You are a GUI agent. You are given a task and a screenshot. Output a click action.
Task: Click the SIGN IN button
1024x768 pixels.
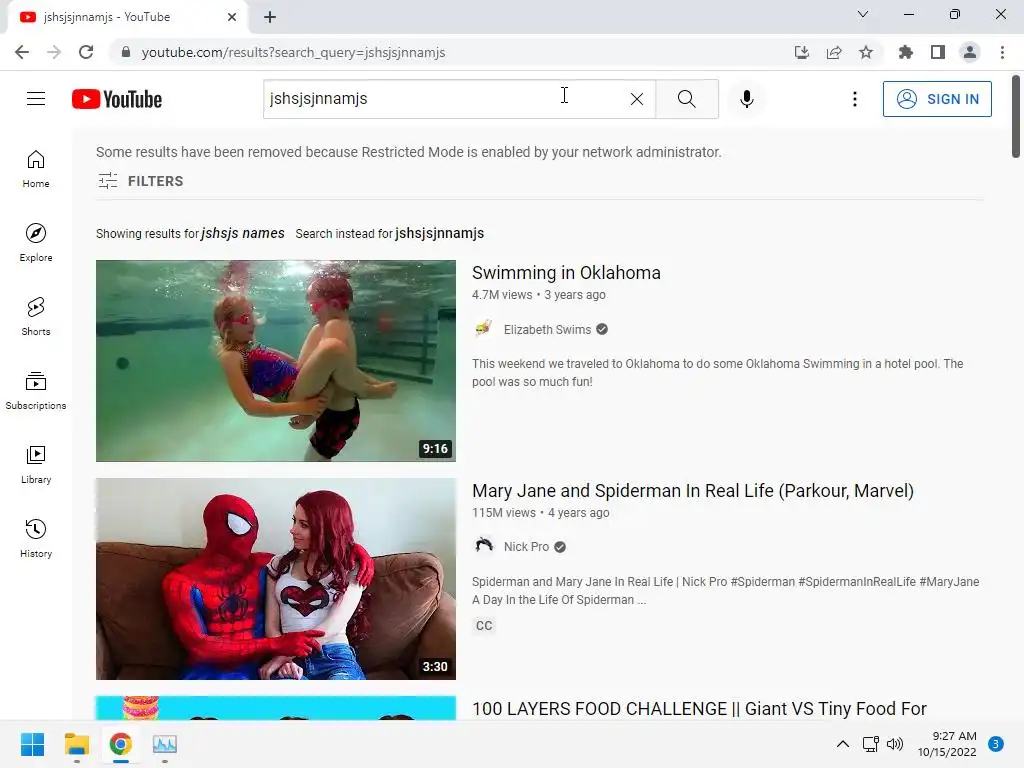[937, 99]
